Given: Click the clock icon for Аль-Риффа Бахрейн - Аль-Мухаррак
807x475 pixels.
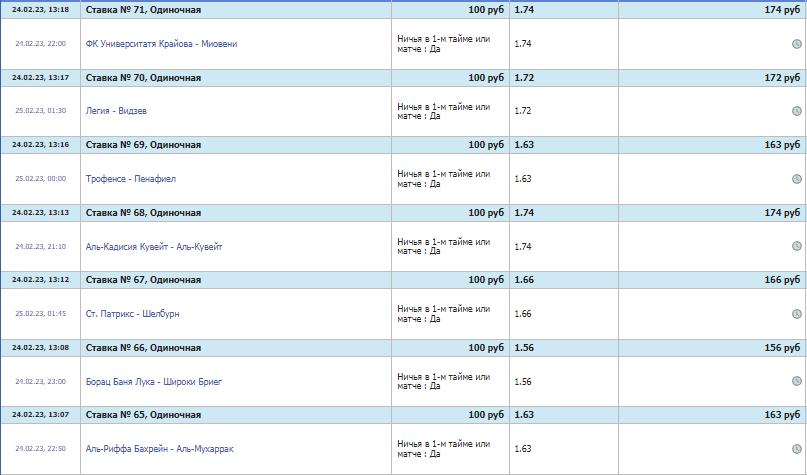Looking at the screenshot, I should pyautogui.click(x=797, y=449).
